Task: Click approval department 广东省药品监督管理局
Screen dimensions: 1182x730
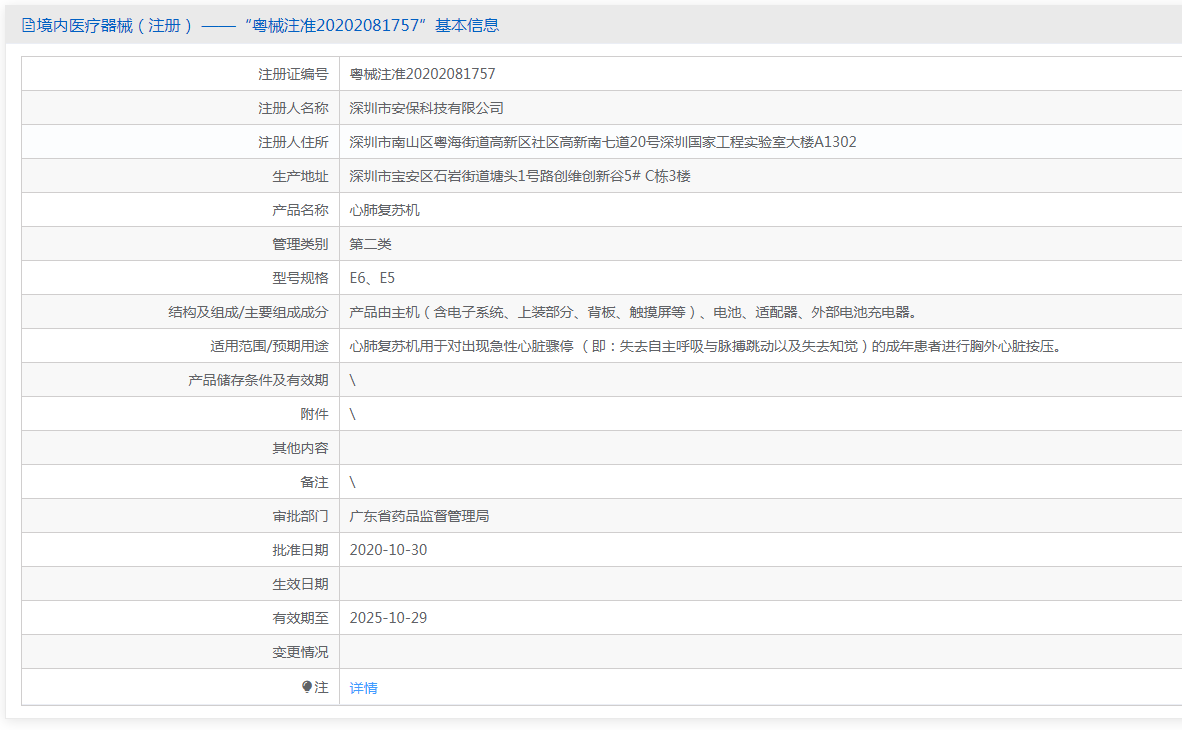Action: [x=419, y=516]
